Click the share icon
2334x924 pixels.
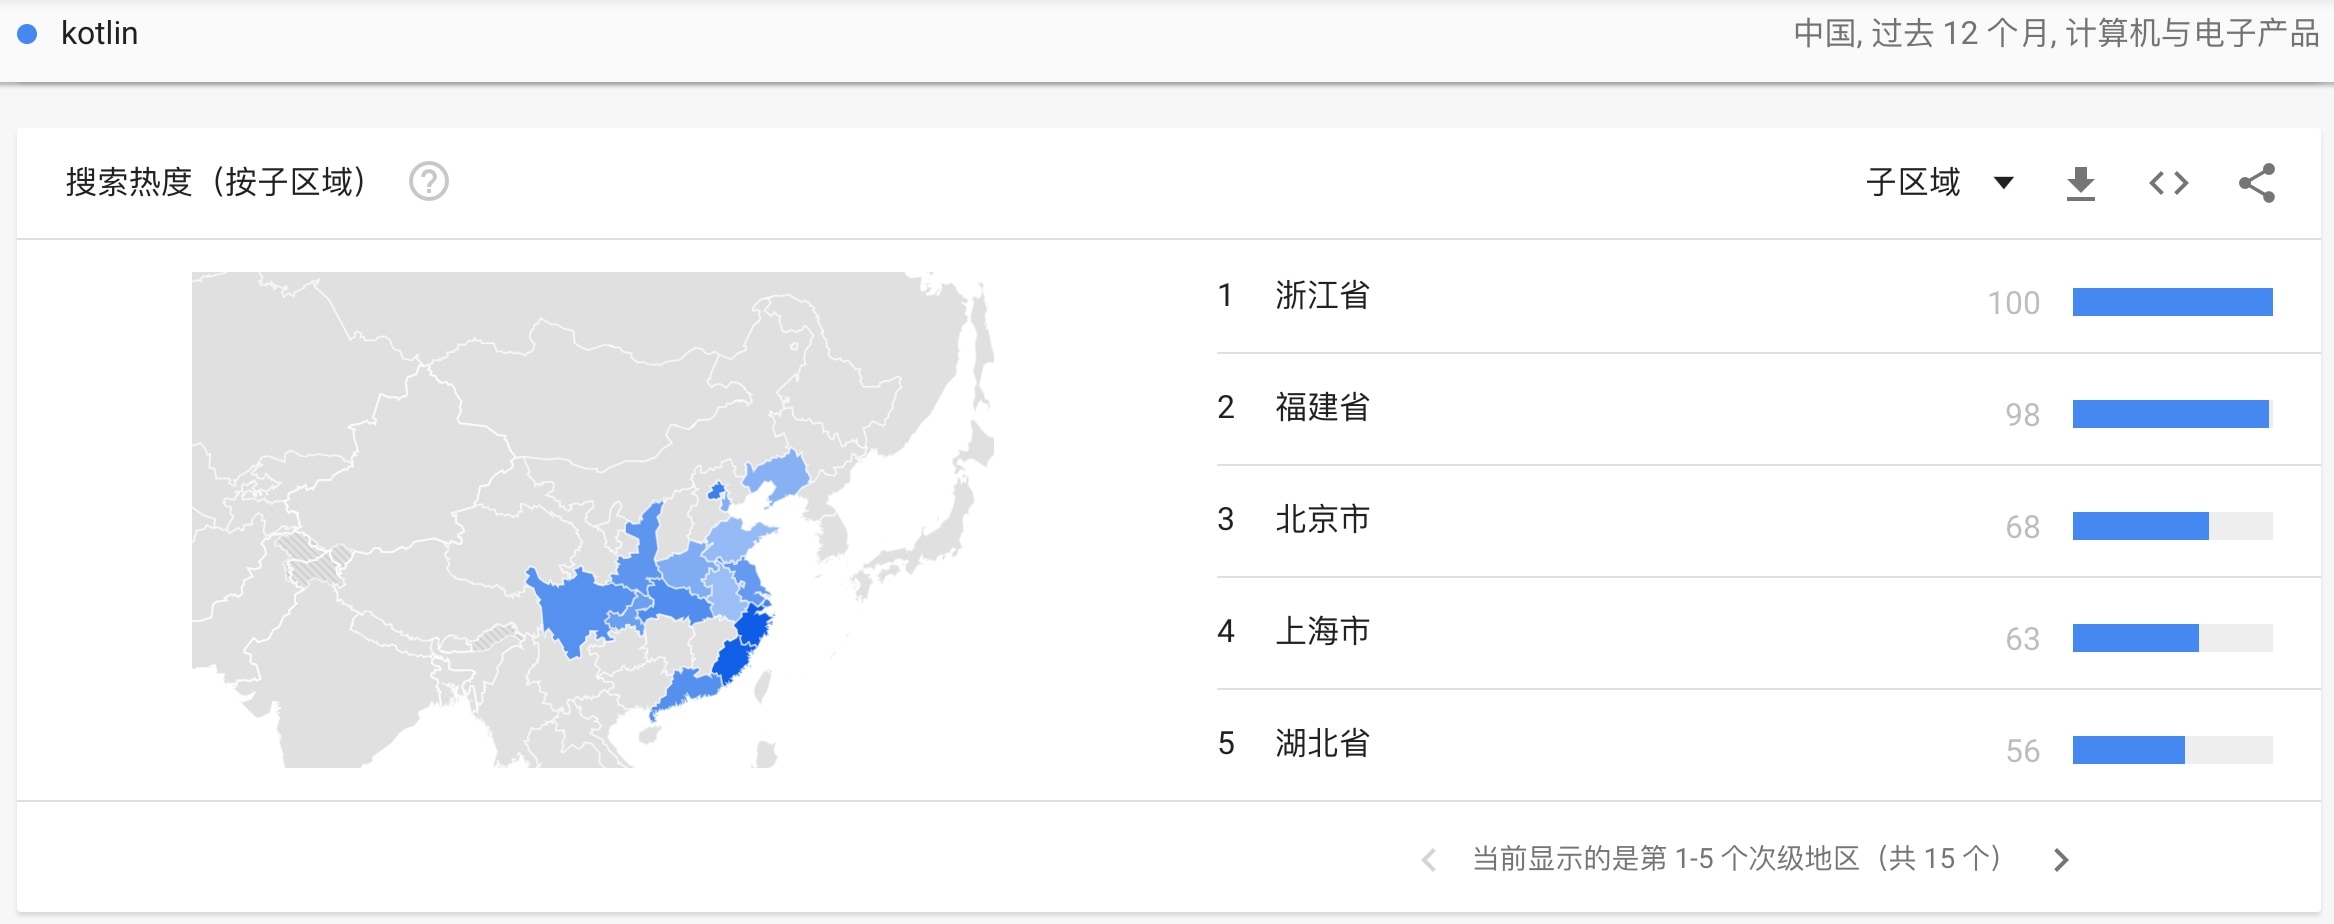pyautogui.click(x=2256, y=183)
